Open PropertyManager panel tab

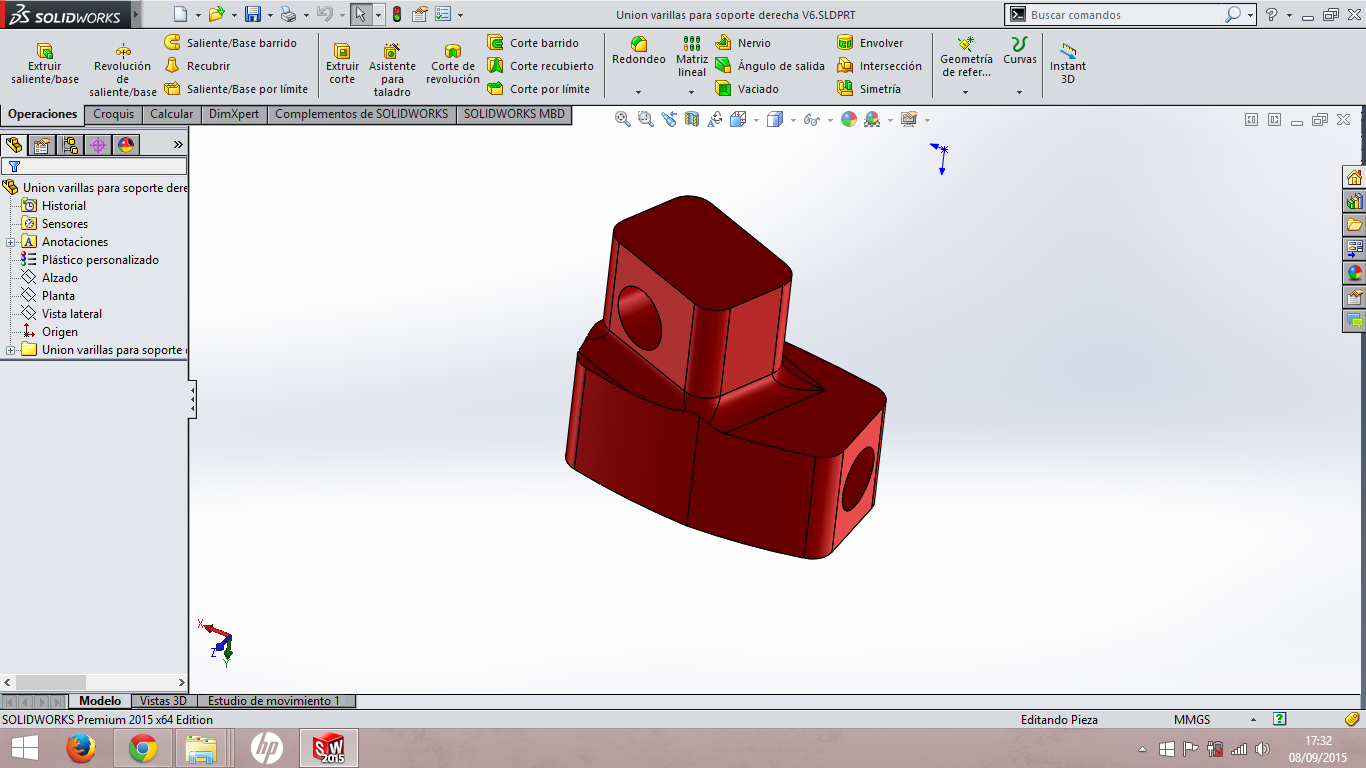pyautogui.click(x=42, y=145)
